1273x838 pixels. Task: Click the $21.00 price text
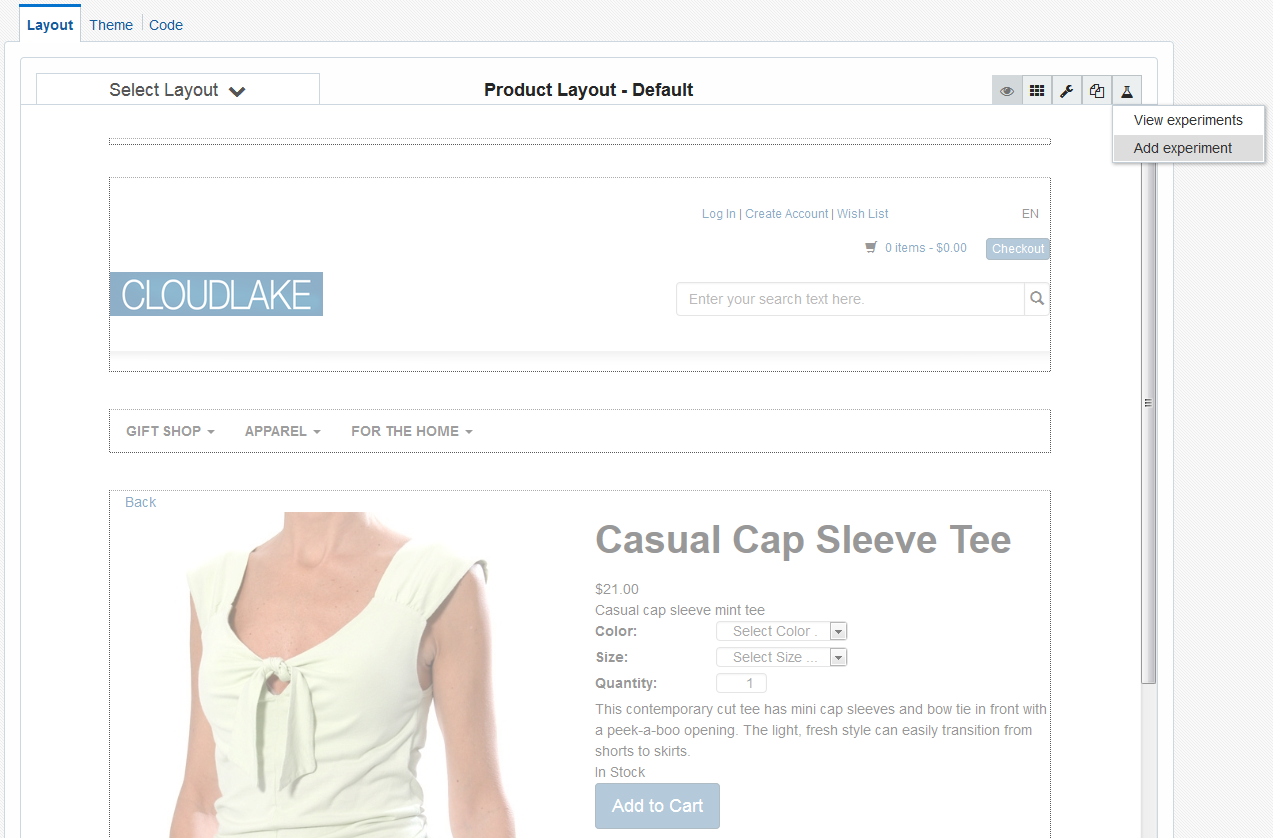[x=617, y=589]
